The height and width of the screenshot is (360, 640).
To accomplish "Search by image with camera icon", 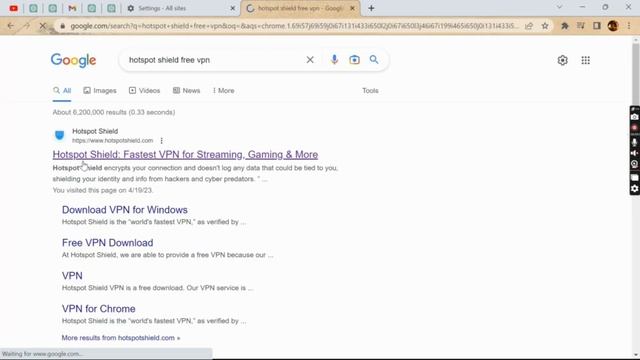I will tap(354, 60).
